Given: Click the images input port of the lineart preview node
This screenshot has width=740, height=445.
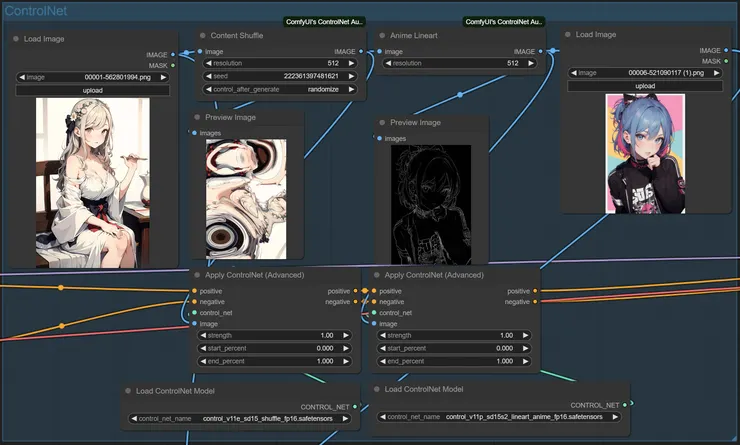Looking at the screenshot, I should pyautogui.click(x=381, y=138).
